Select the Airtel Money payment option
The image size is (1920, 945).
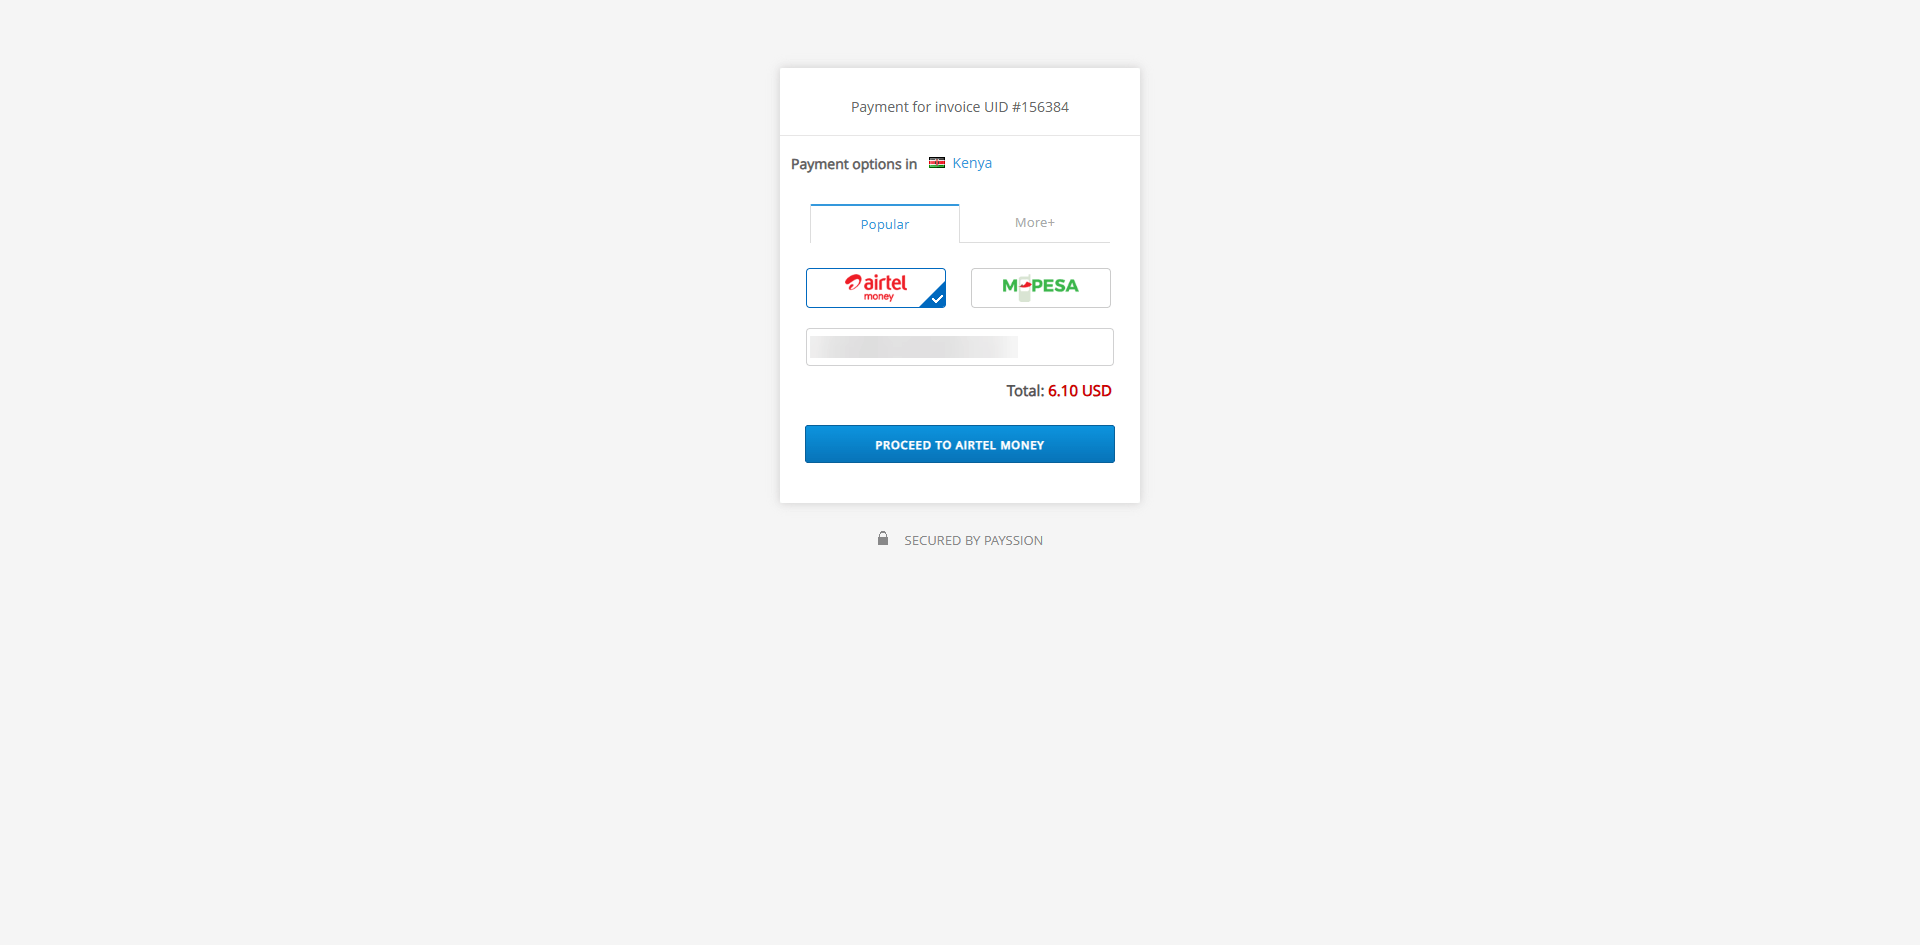[875, 288]
